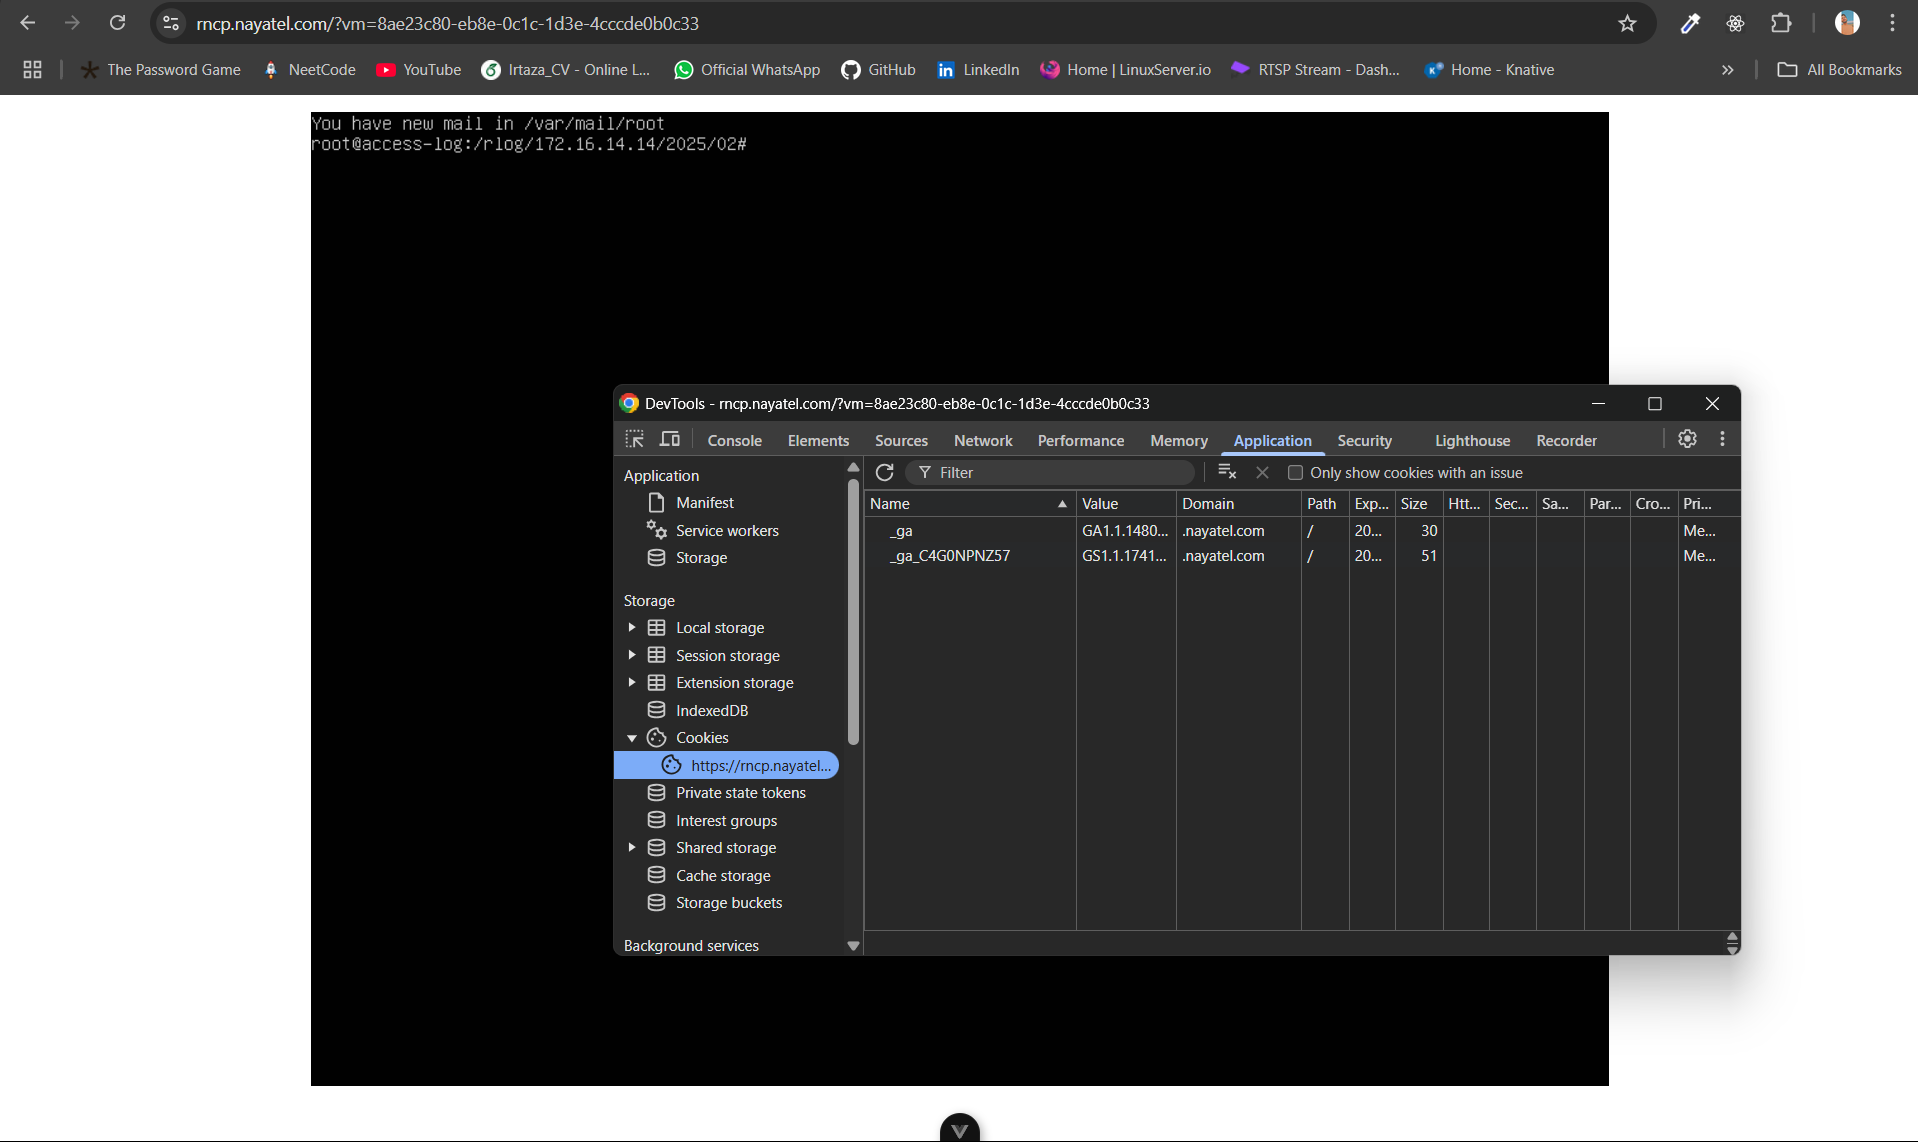Select the _ga_C4G0NPNZ57 cookie row
The height and width of the screenshot is (1142, 1918).
pos(1300,555)
